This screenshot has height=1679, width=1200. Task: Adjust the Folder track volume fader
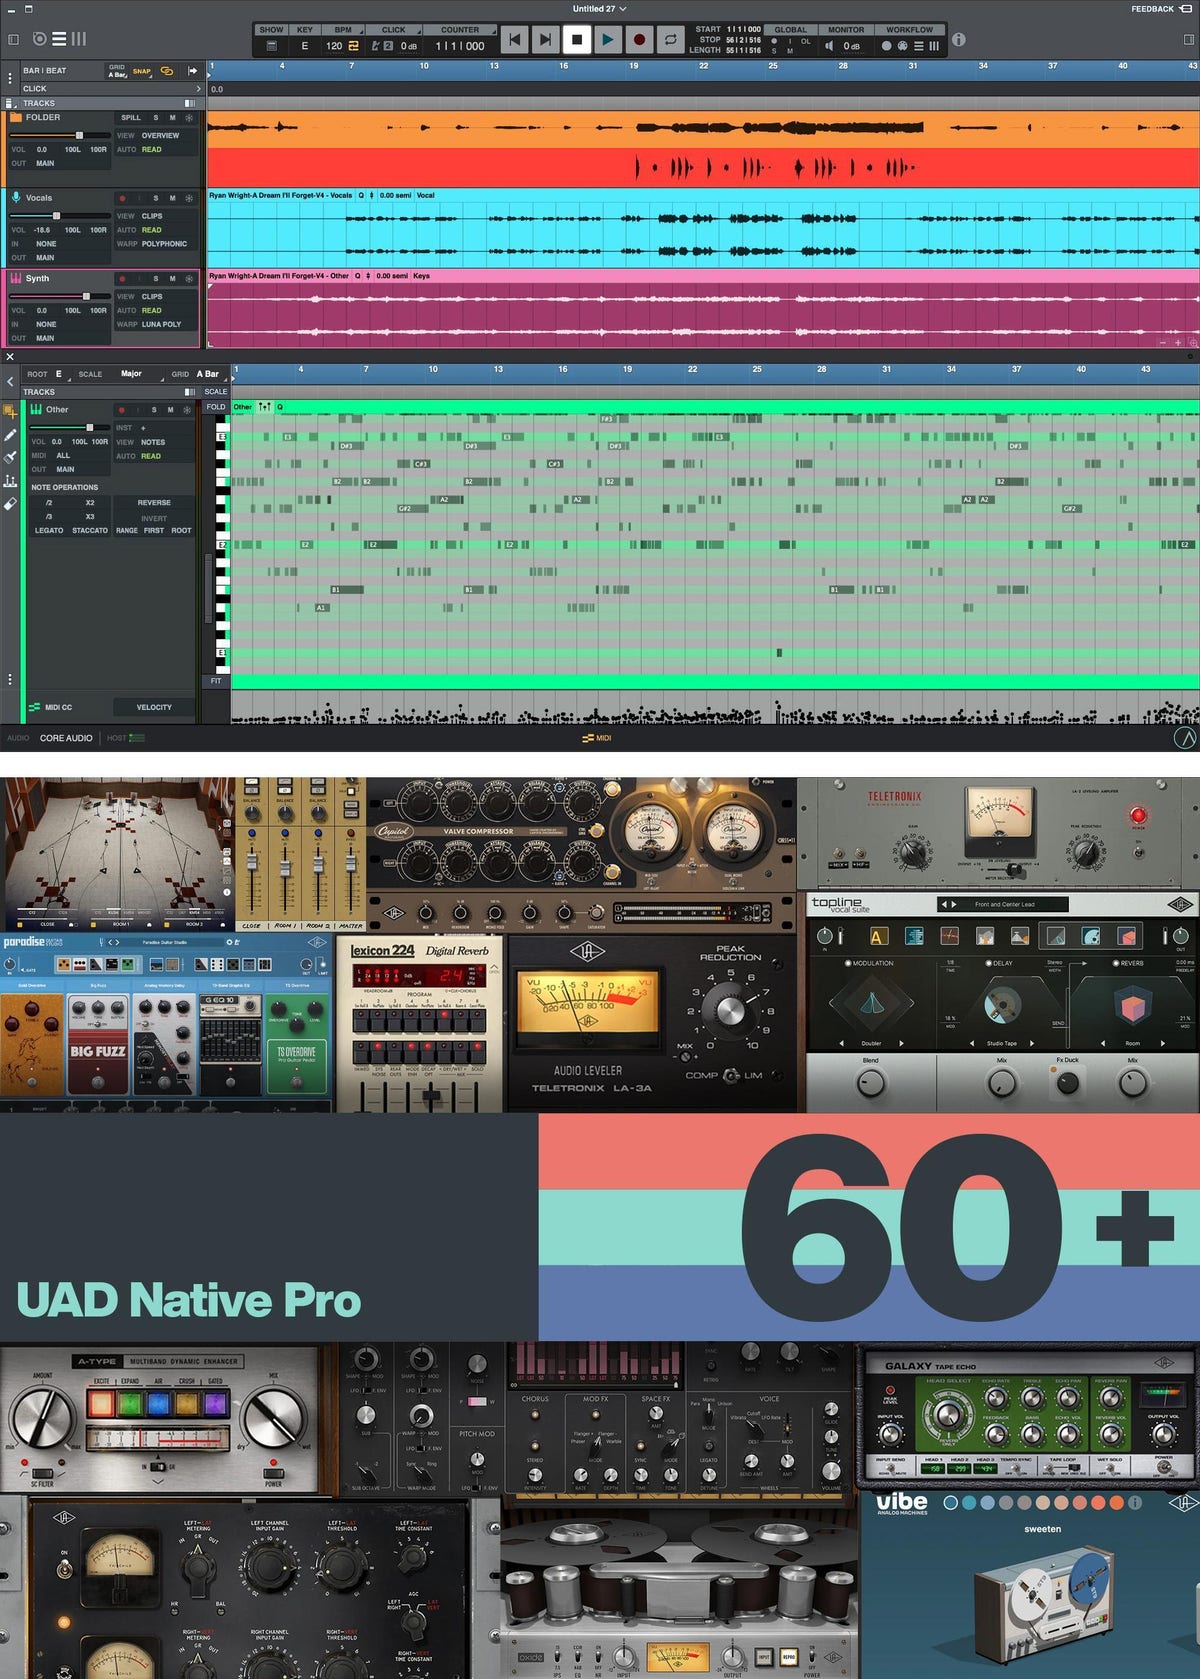(79, 135)
